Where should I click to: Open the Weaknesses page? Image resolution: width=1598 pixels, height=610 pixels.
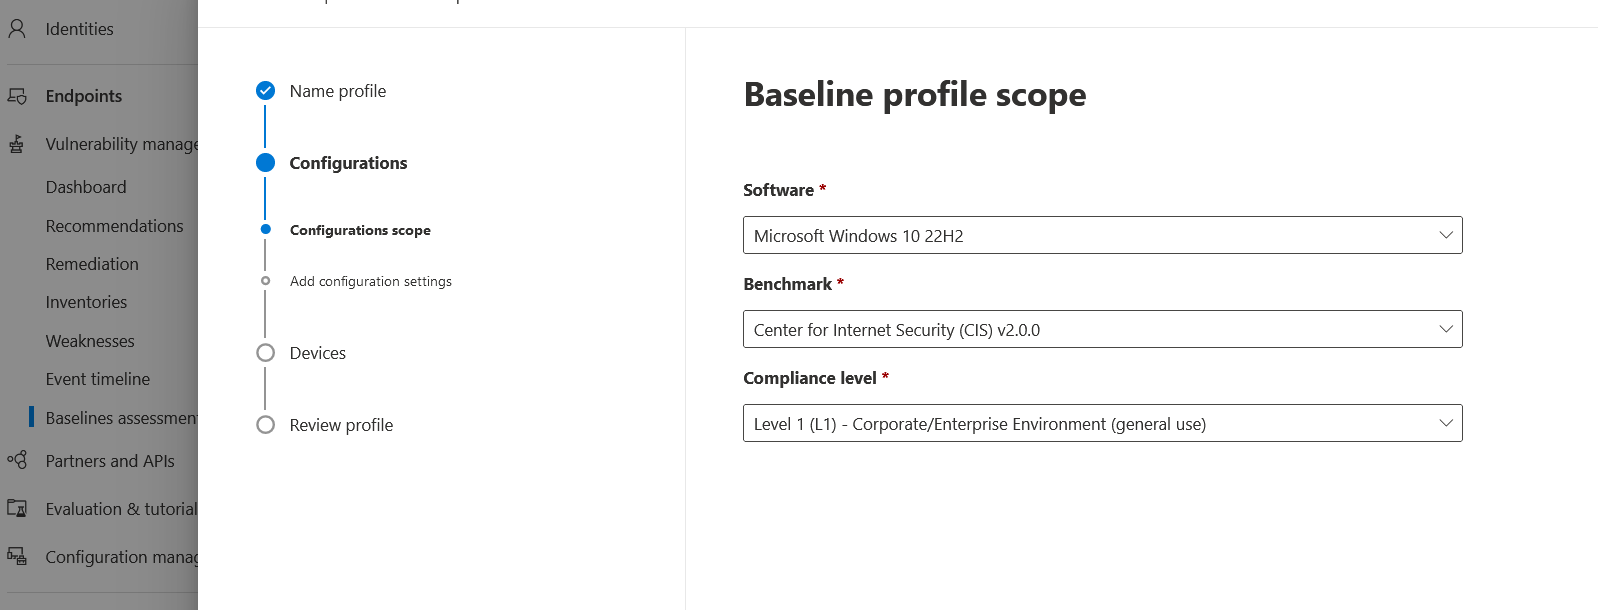pyautogui.click(x=90, y=341)
